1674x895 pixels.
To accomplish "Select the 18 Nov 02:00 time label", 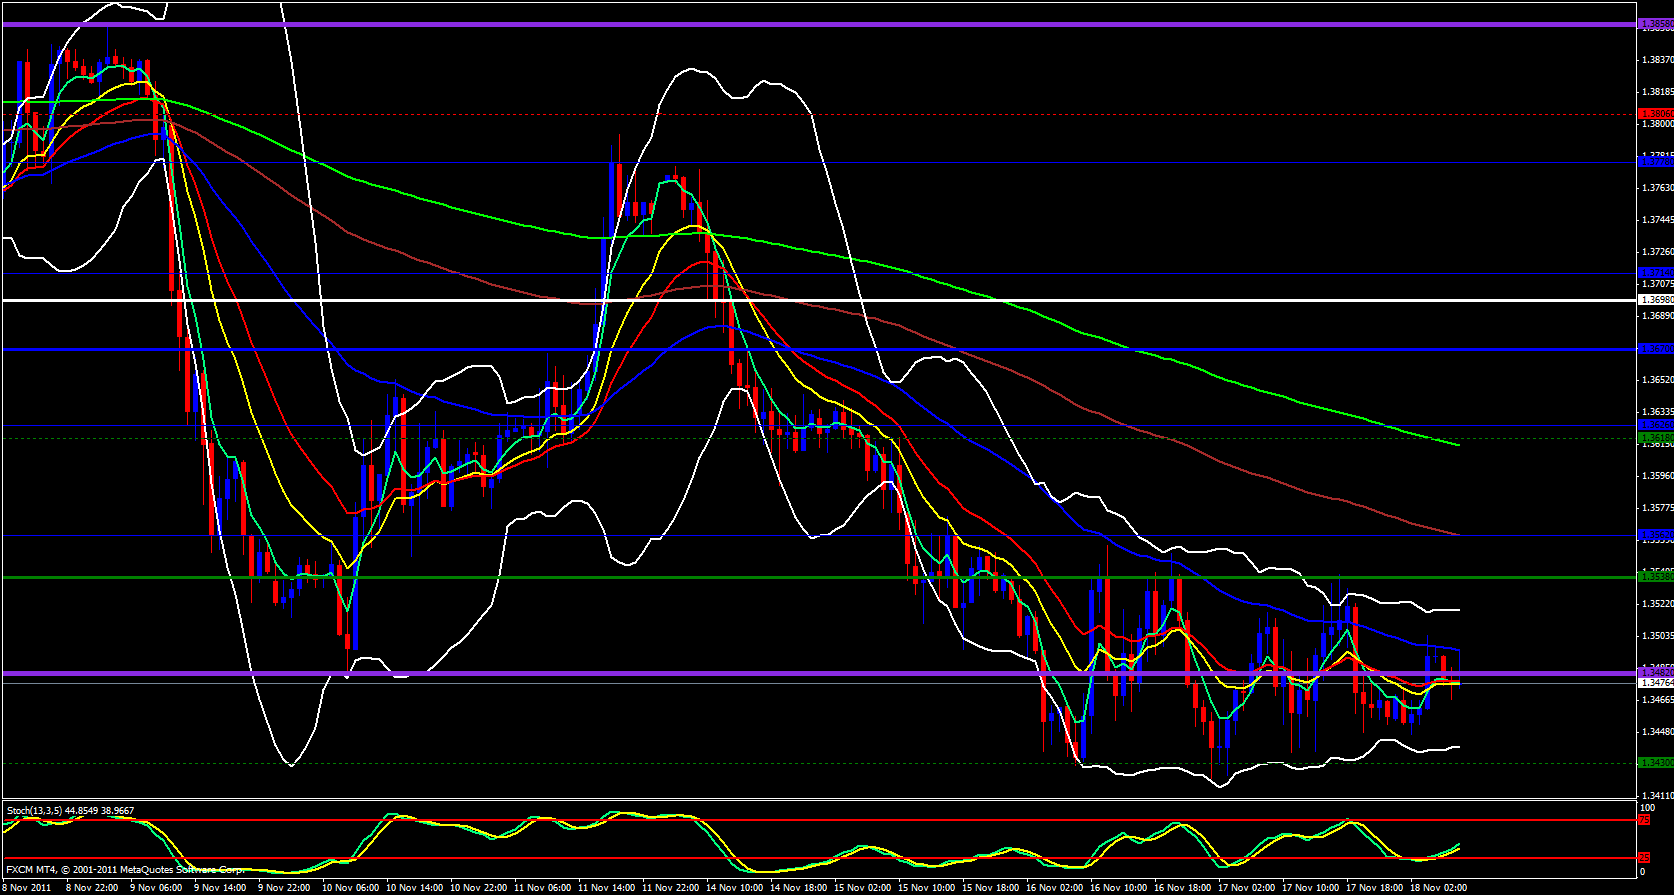I will (1438, 887).
